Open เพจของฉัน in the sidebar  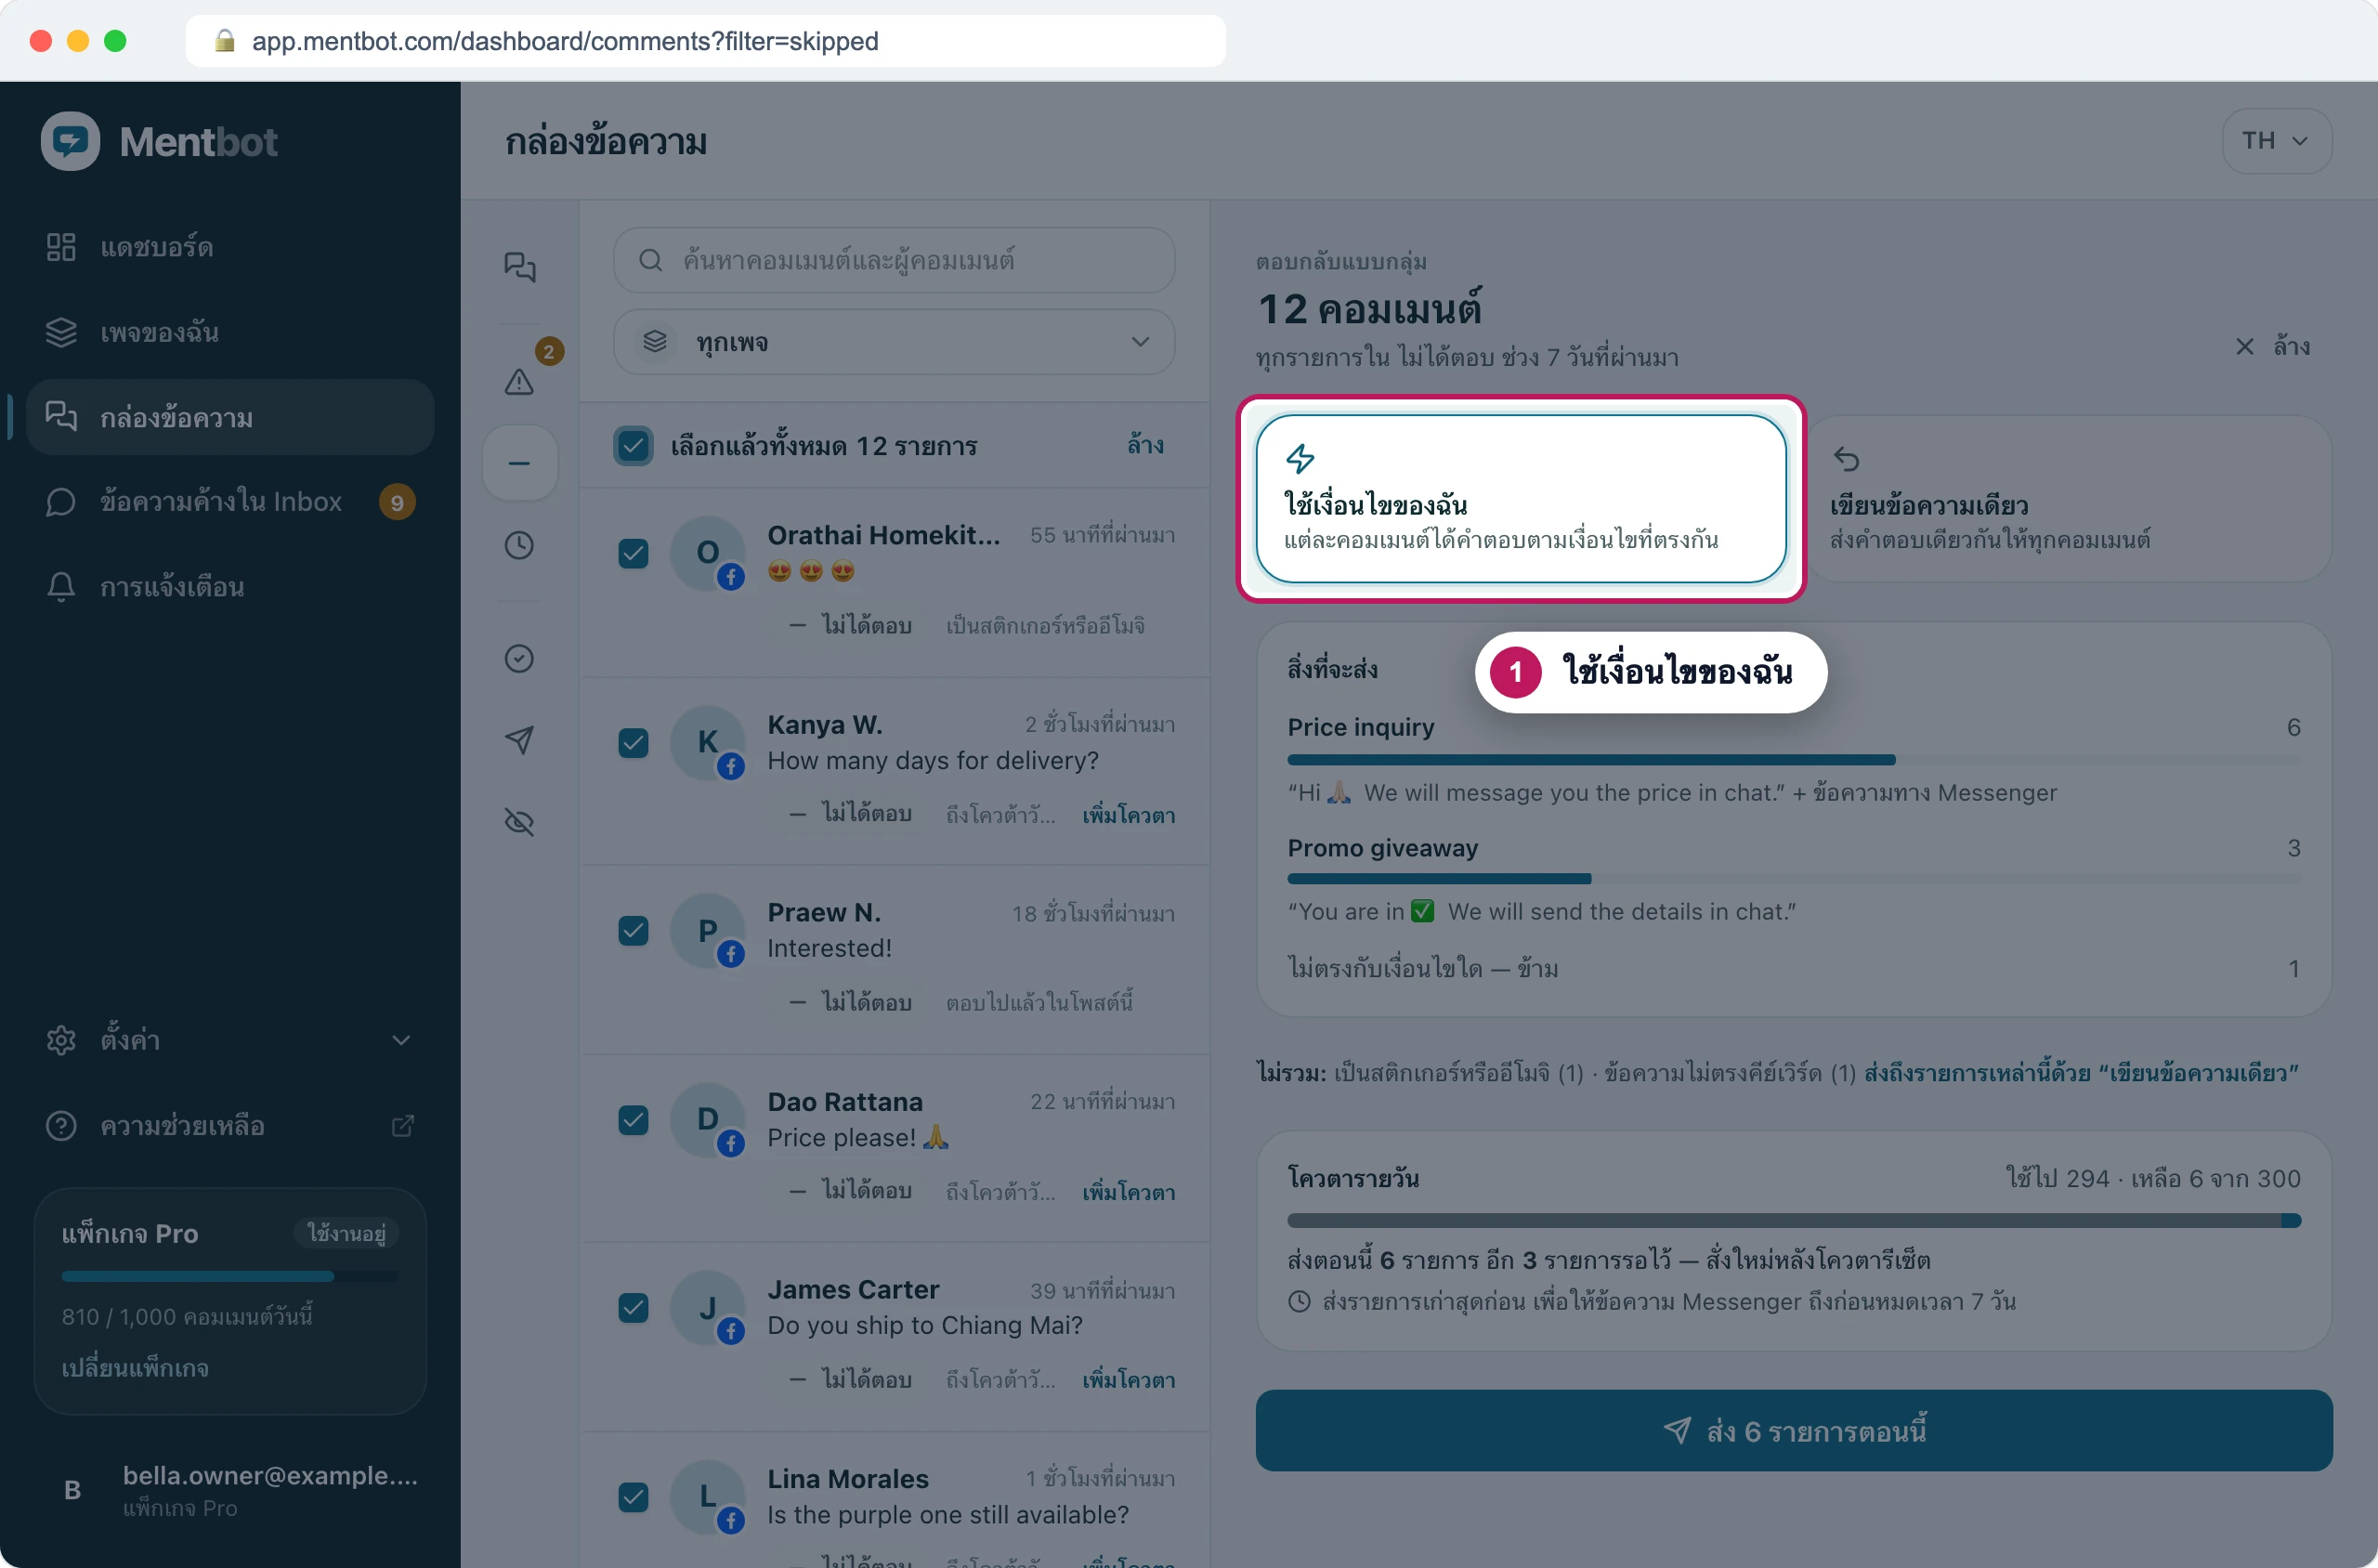coord(230,332)
